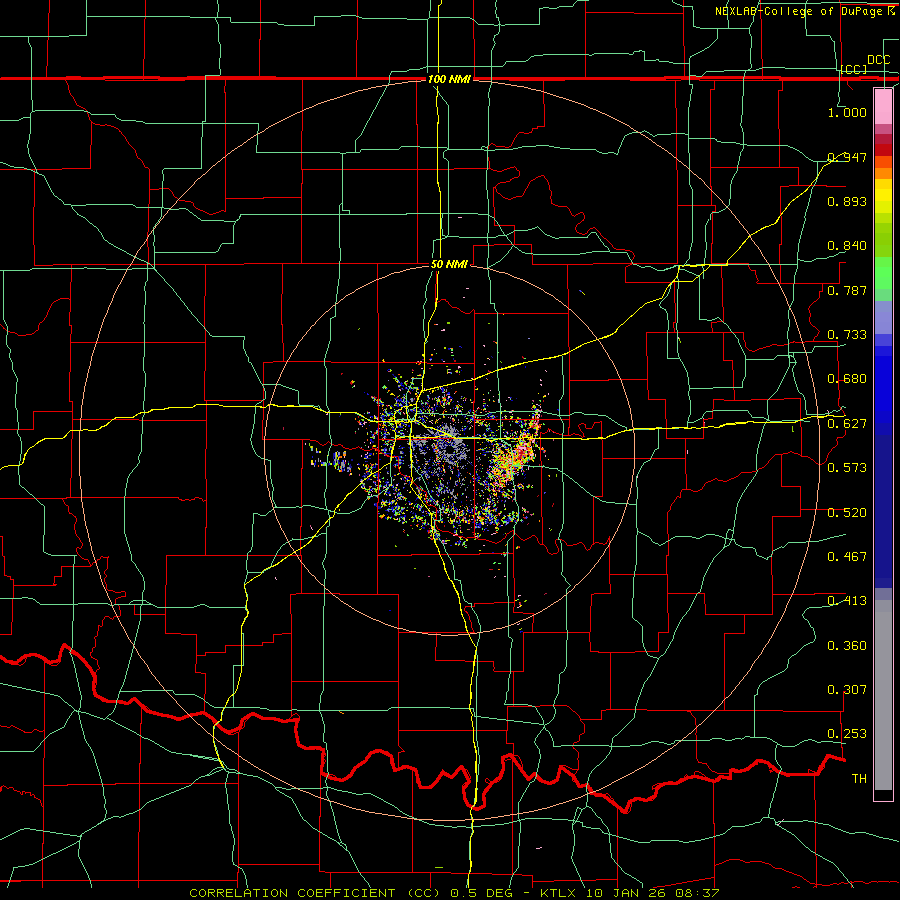900x900 pixels.
Task: Click the 0.893 scale value
Action: 847,201
